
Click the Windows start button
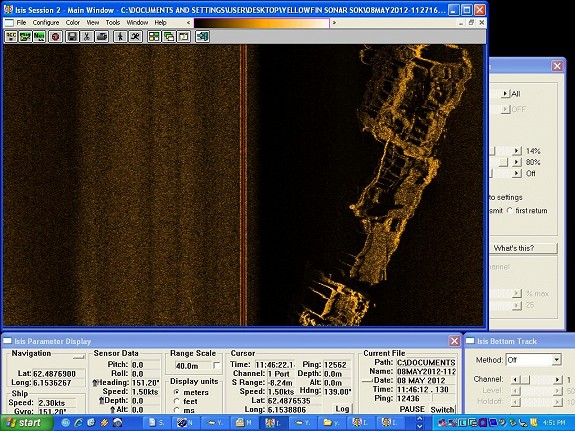pos(26,423)
